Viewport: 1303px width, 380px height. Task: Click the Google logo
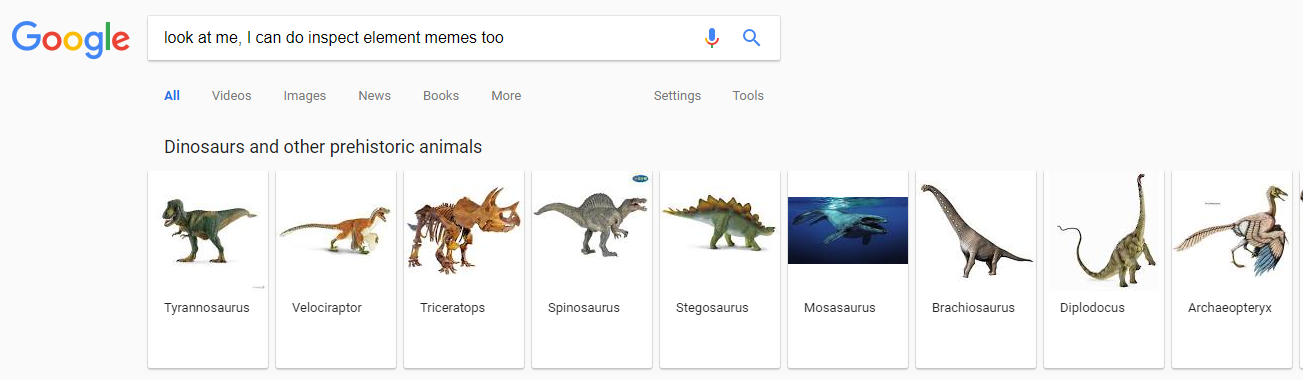click(x=70, y=39)
